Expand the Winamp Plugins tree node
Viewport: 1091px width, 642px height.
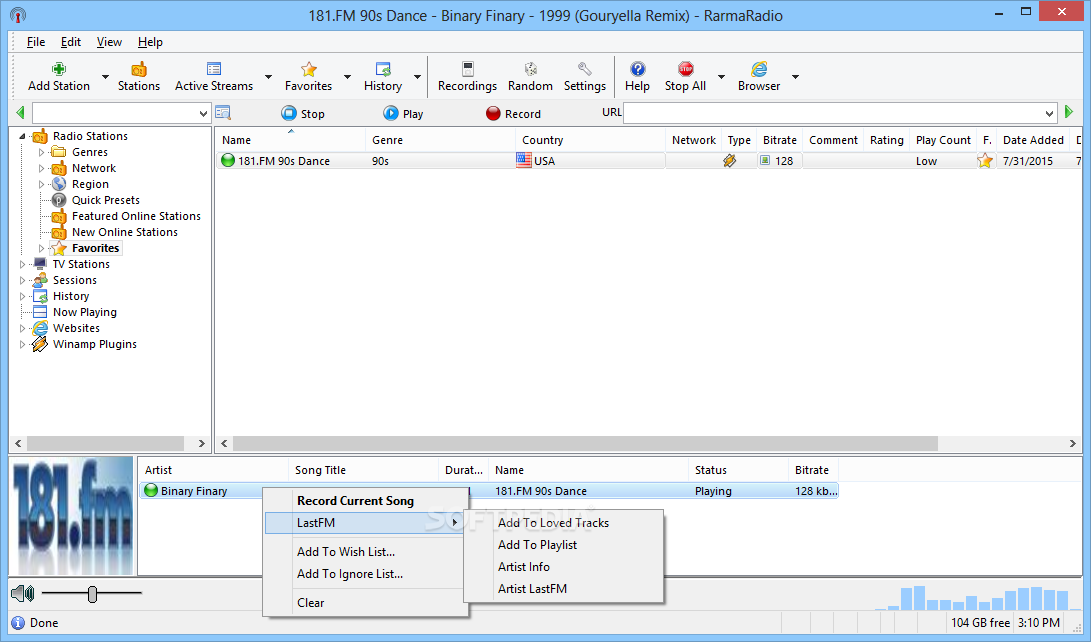coord(22,344)
